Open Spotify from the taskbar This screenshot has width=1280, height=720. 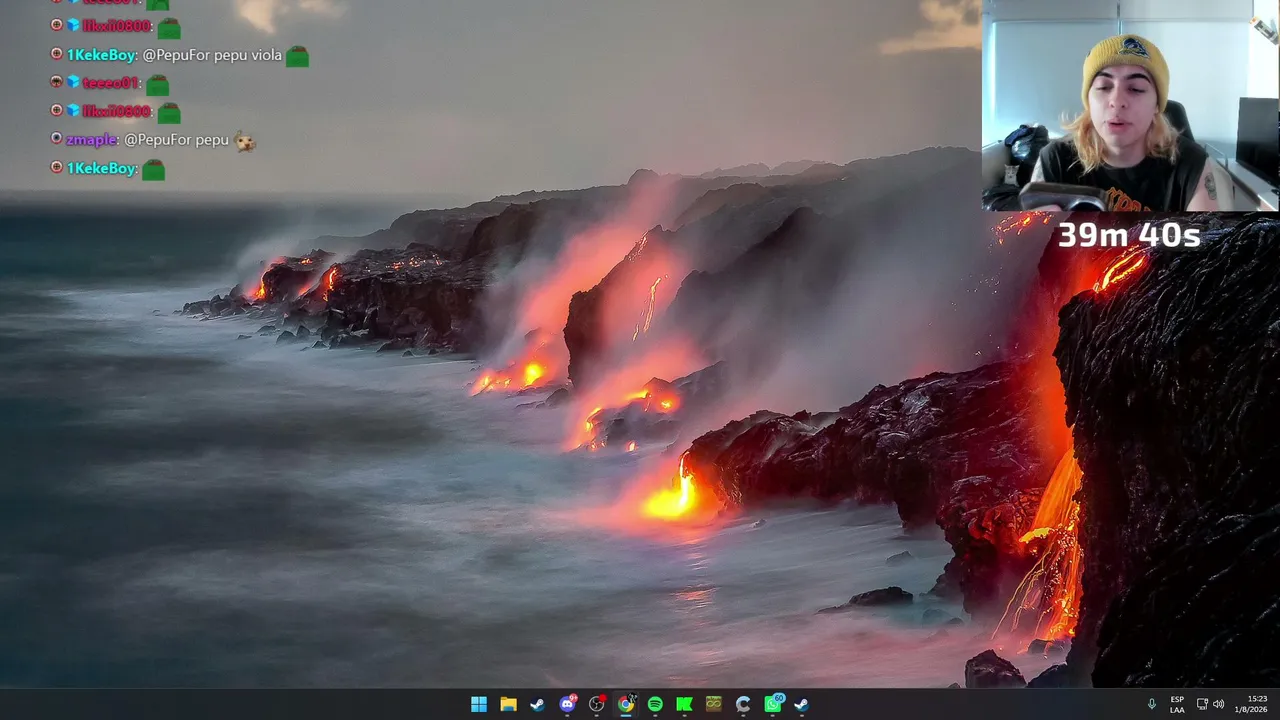coord(655,704)
